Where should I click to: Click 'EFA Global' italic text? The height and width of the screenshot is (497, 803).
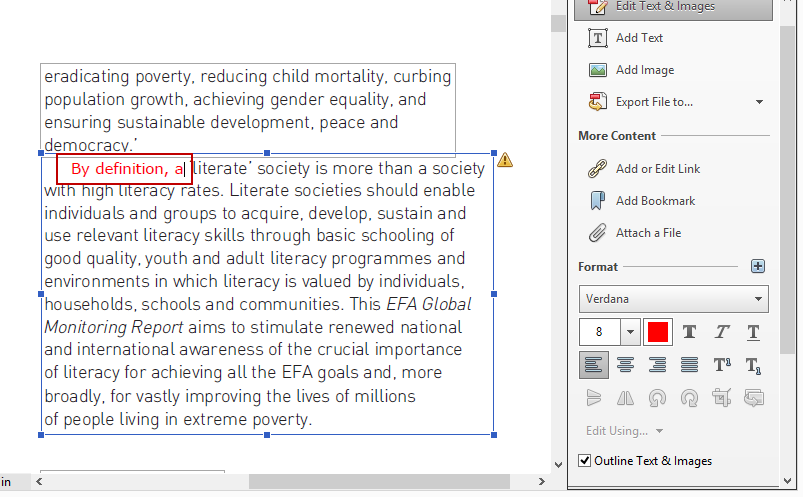click(429, 304)
